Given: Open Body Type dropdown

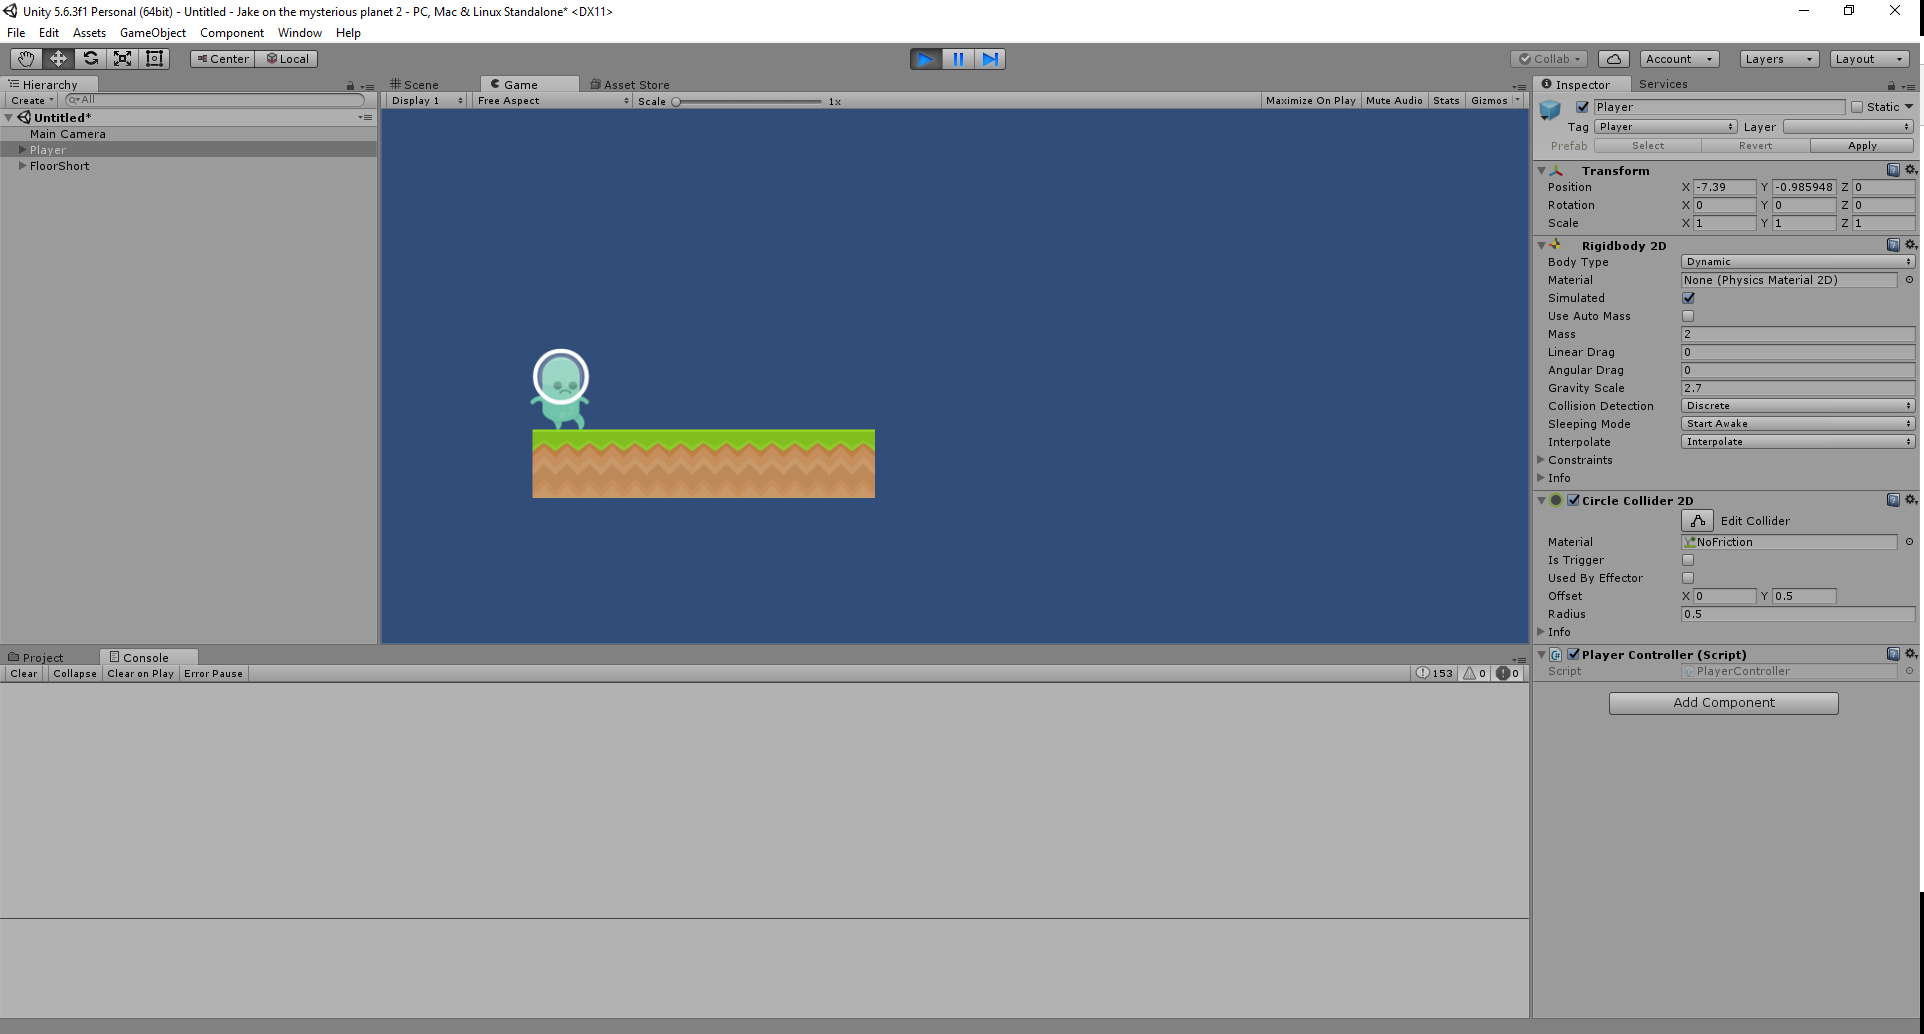Looking at the screenshot, I should click(x=1798, y=262).
